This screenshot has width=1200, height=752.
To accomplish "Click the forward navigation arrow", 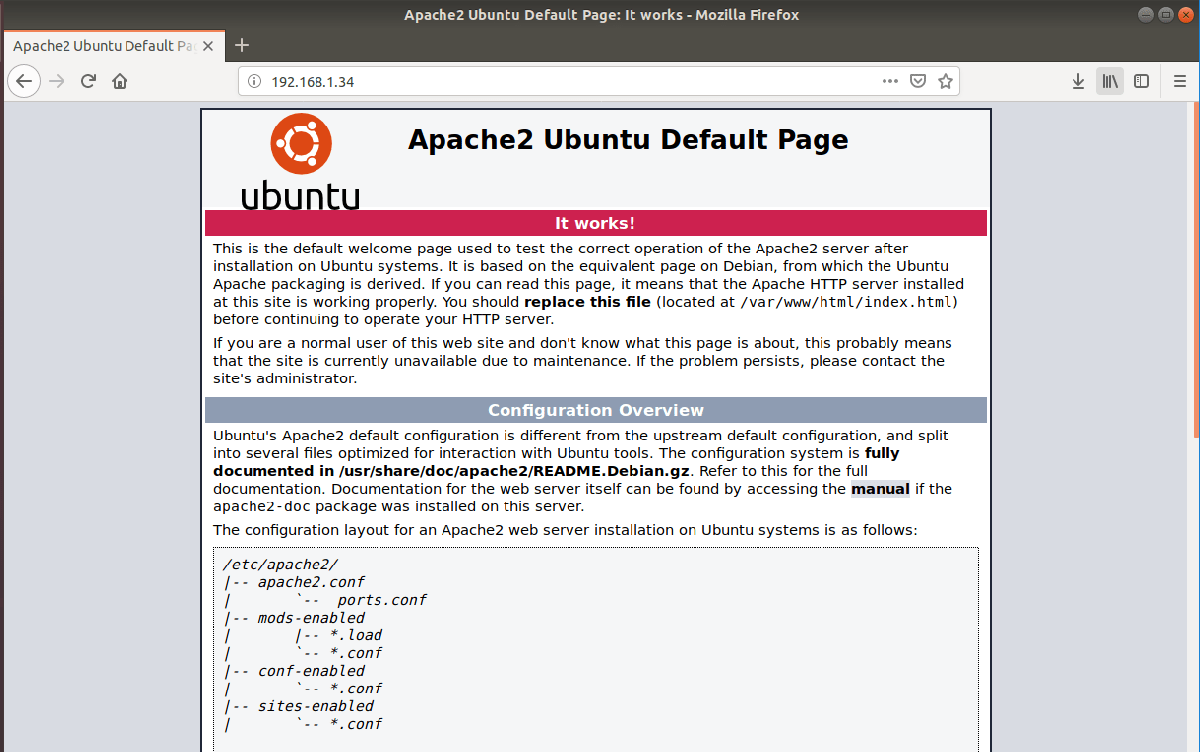I will click(56, 81).
